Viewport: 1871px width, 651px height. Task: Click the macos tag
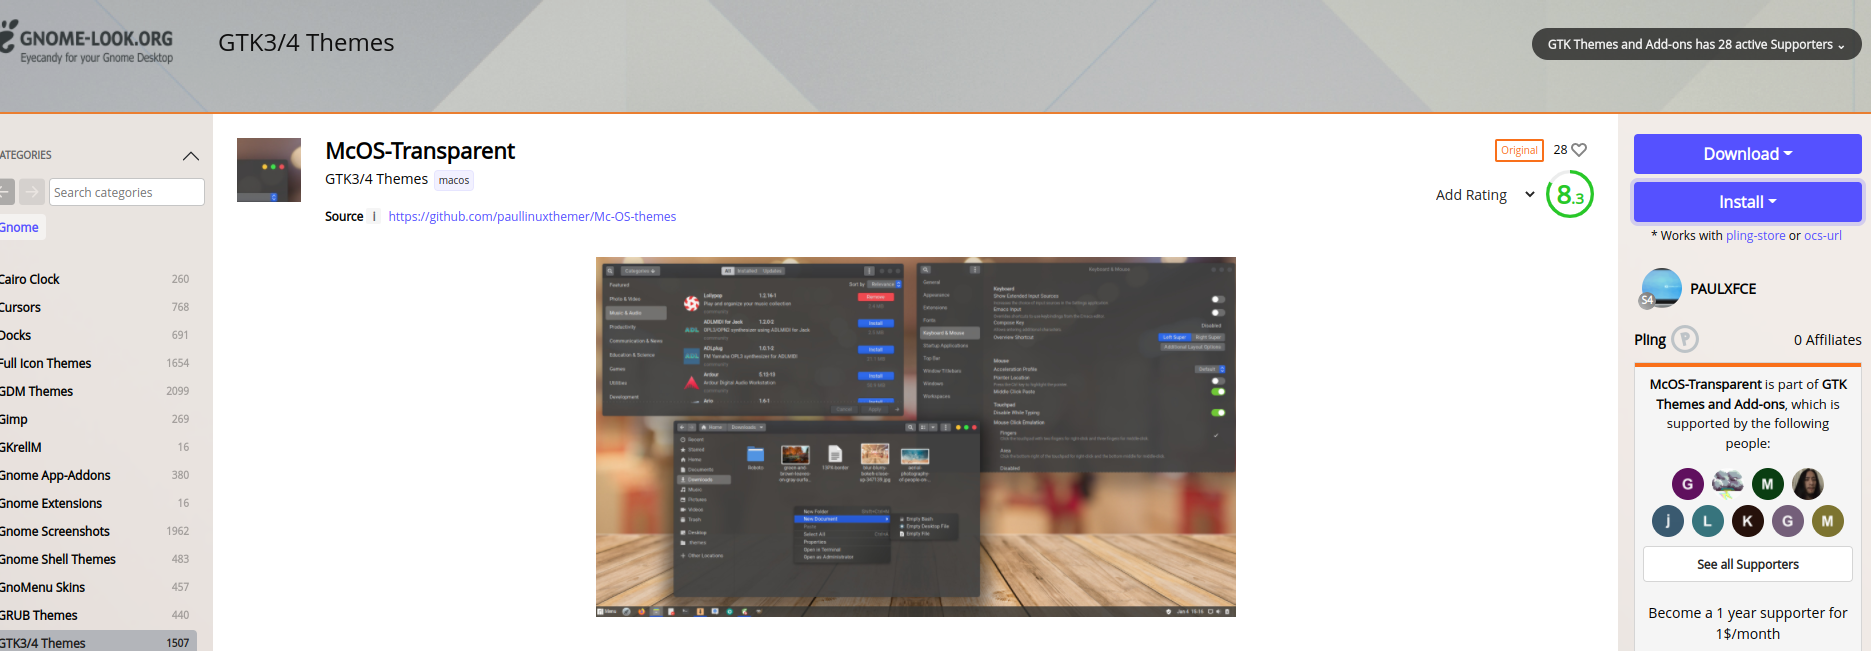point(454,180)
